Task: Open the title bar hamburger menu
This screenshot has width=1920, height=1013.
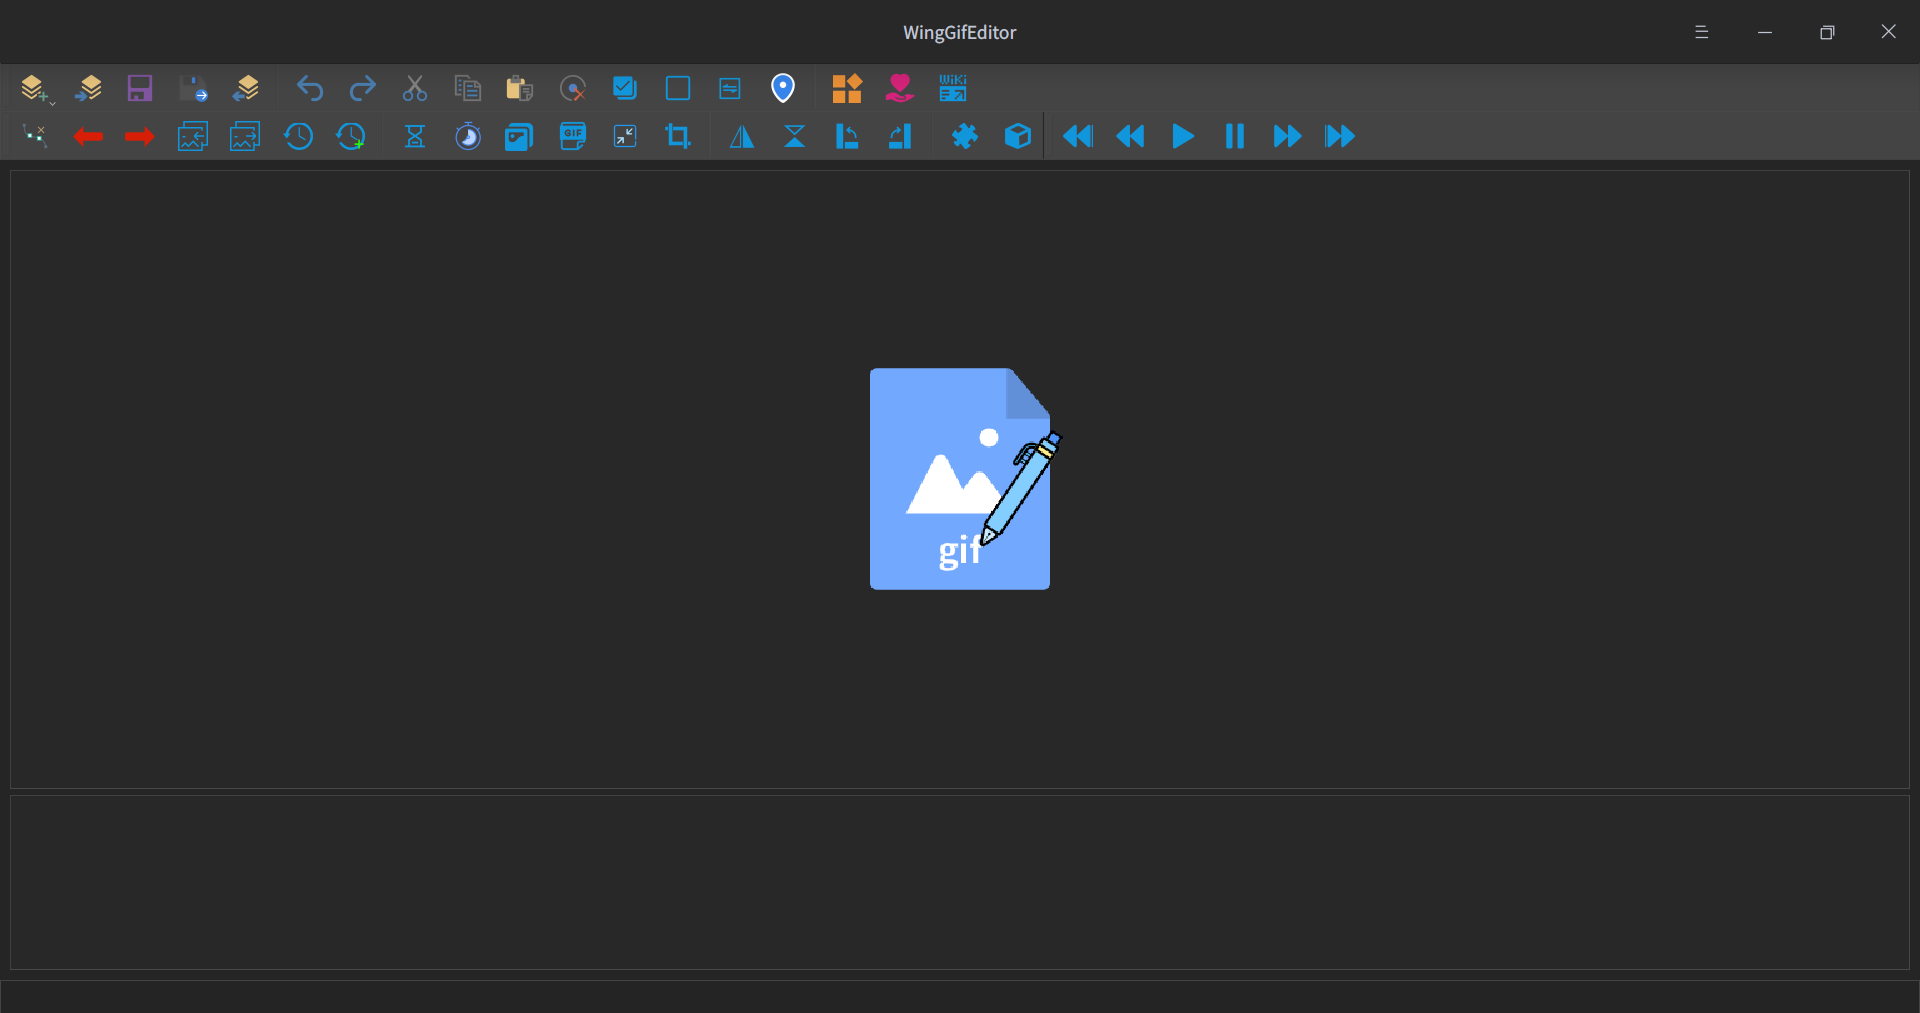Action: pos(1702,32)
